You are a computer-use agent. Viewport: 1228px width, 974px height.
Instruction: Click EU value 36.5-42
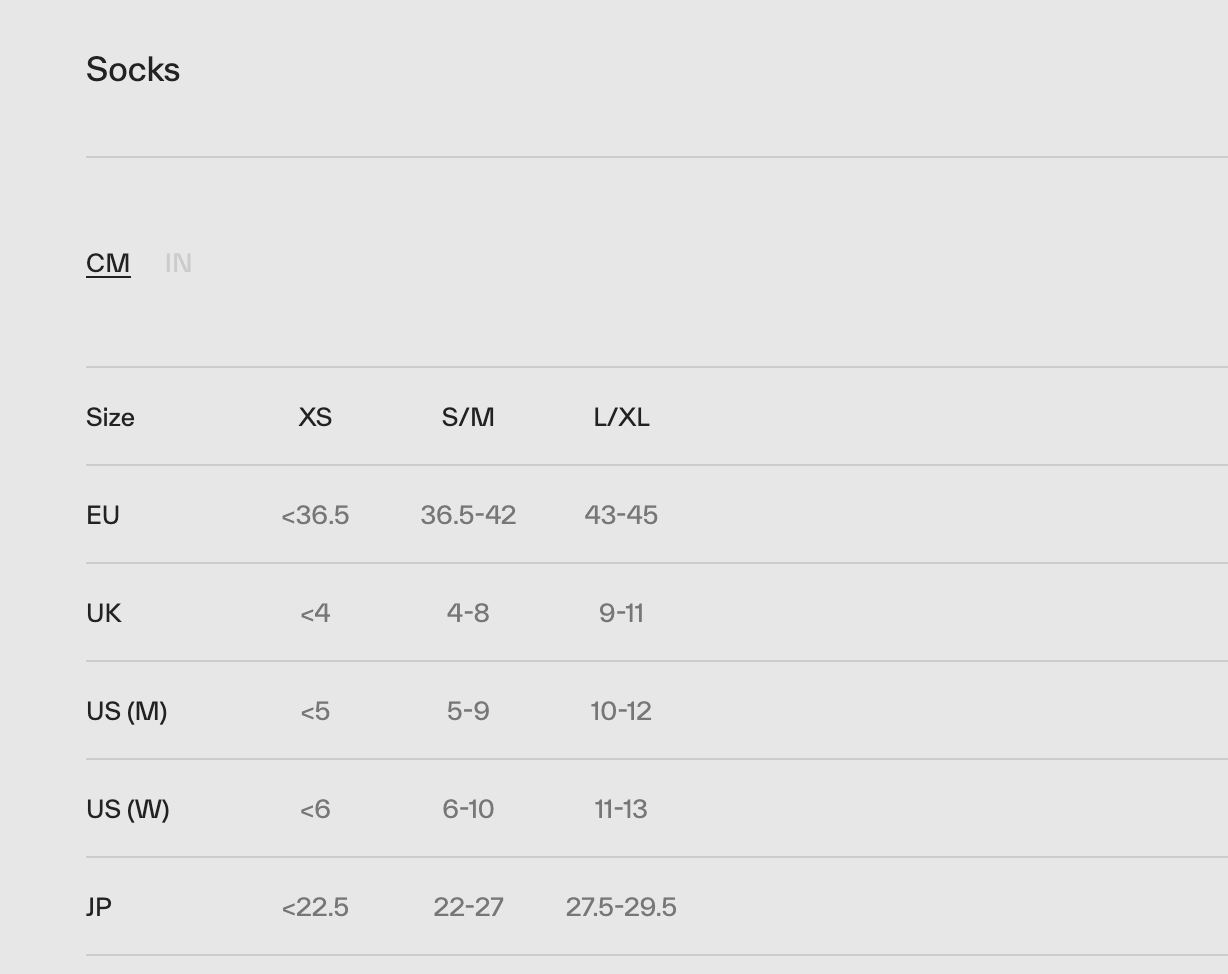[x=468, y=515]
